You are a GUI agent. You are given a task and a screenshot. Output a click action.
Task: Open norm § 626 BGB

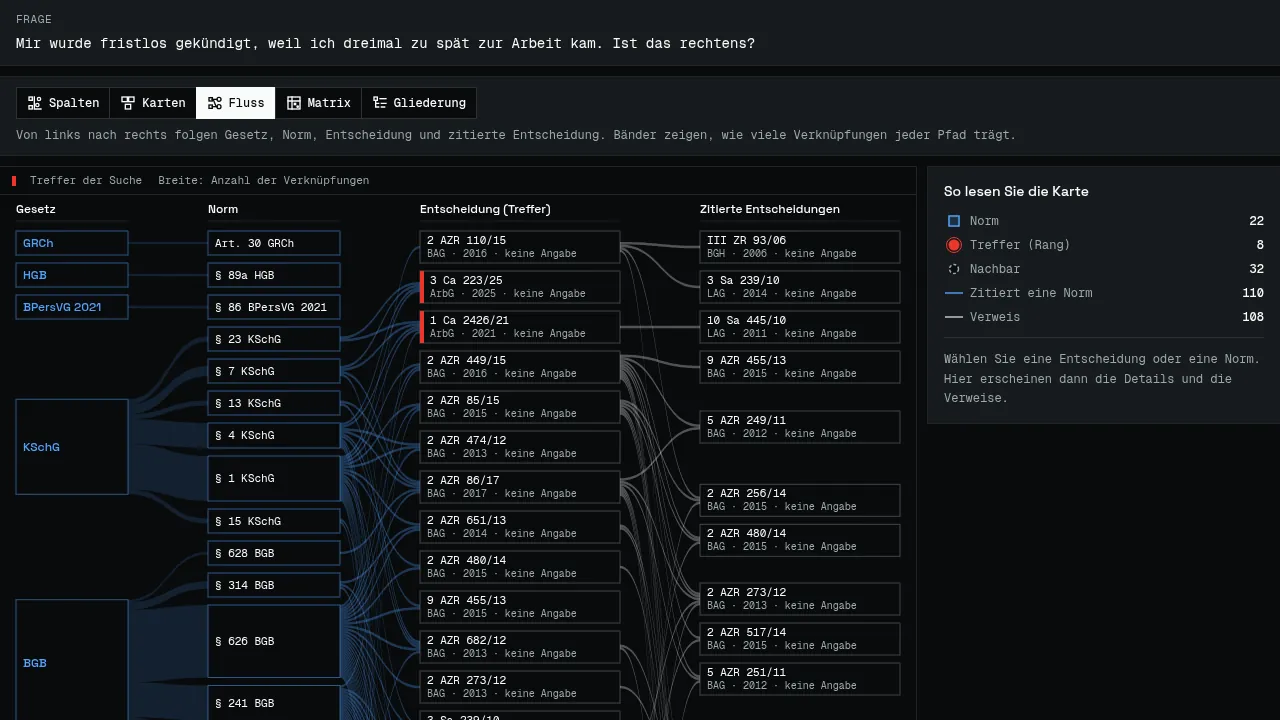[274, 641]
